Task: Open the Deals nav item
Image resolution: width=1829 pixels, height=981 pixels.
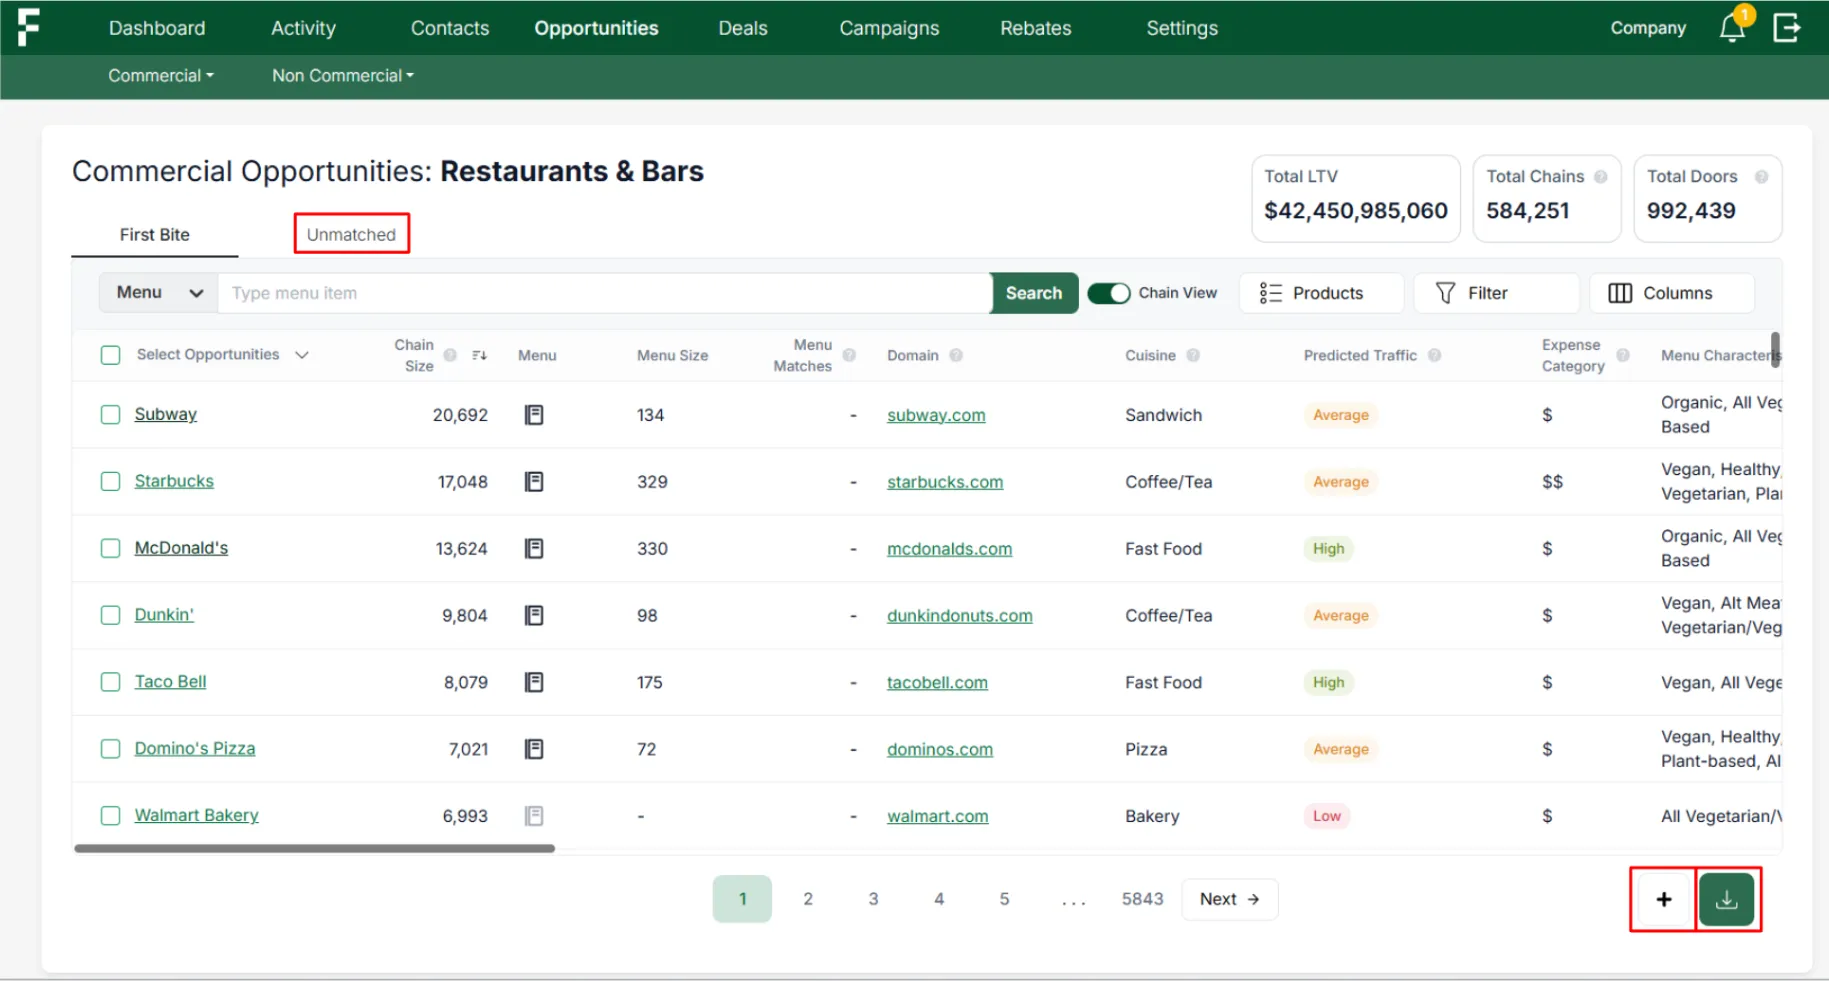Action: pyautogui.click(x=743, y=28)
